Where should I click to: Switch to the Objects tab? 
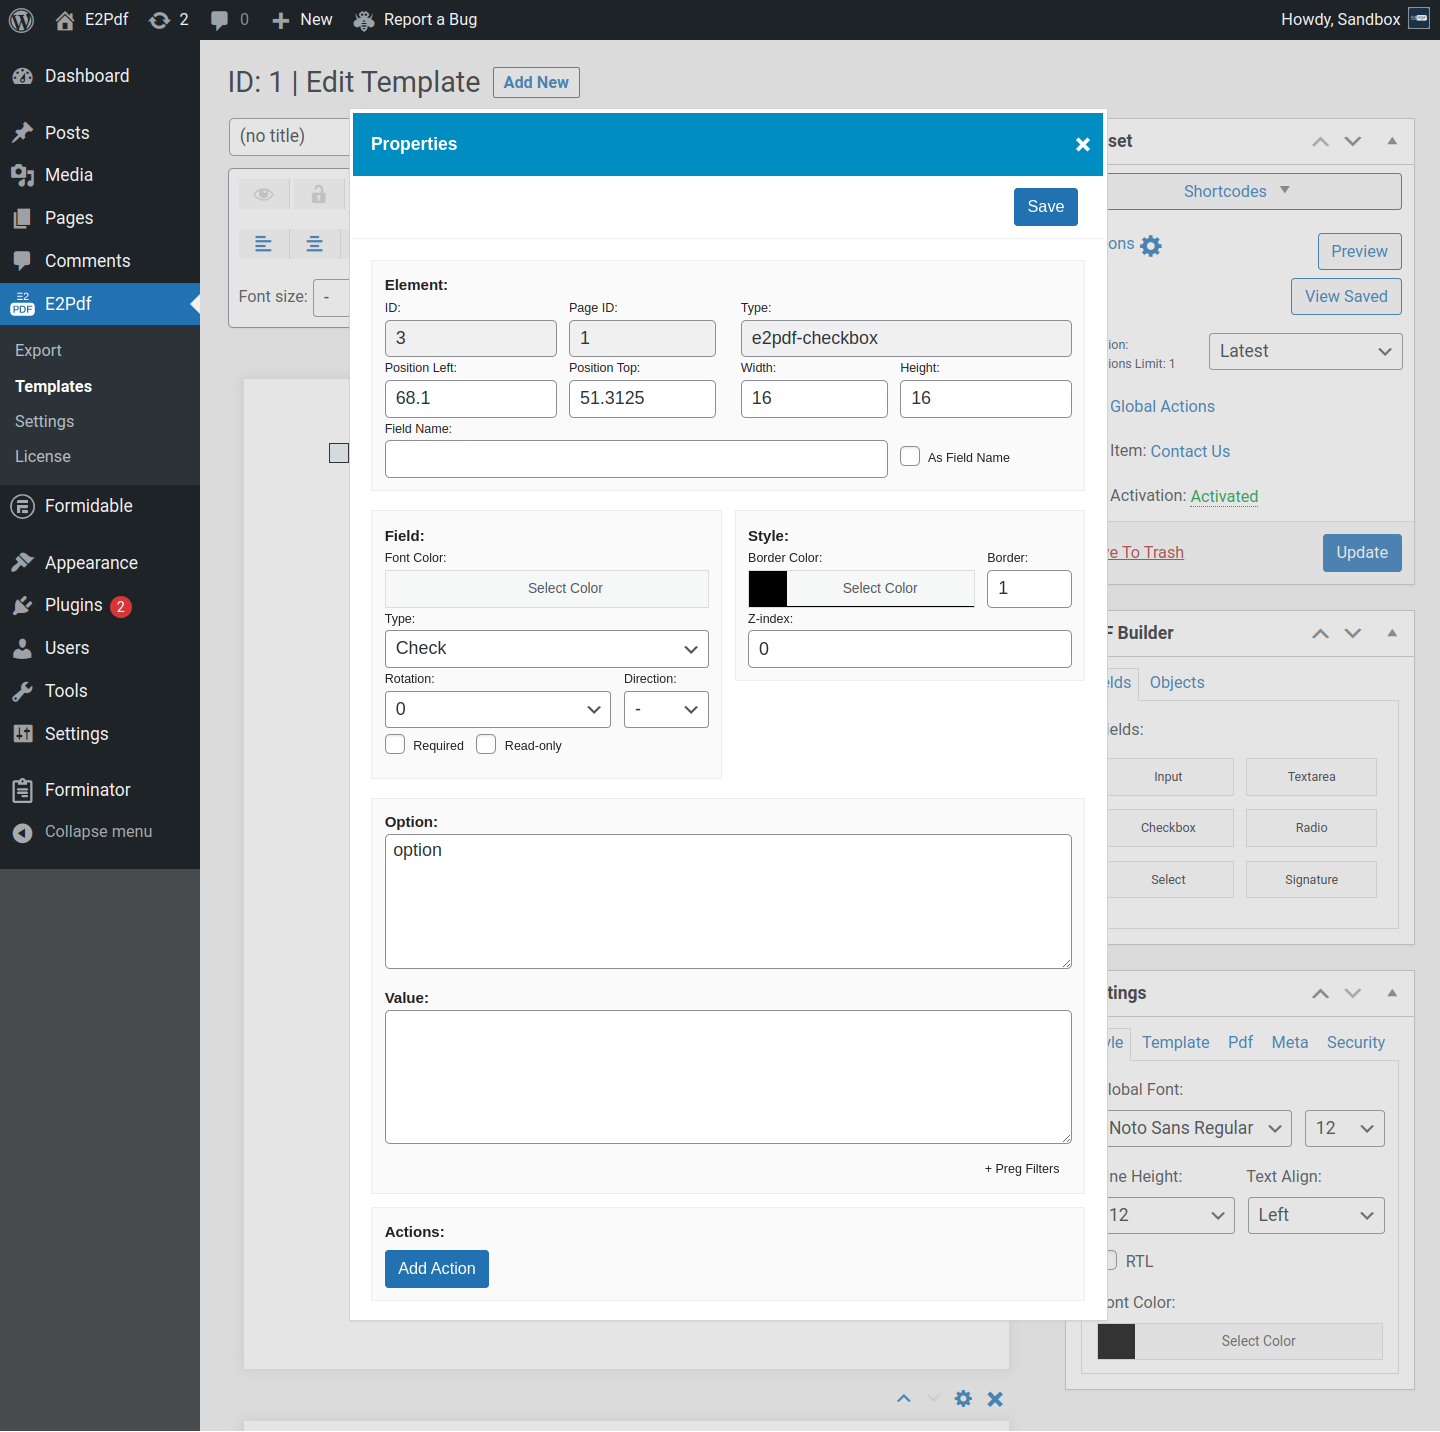click(x=1177, y=683)
